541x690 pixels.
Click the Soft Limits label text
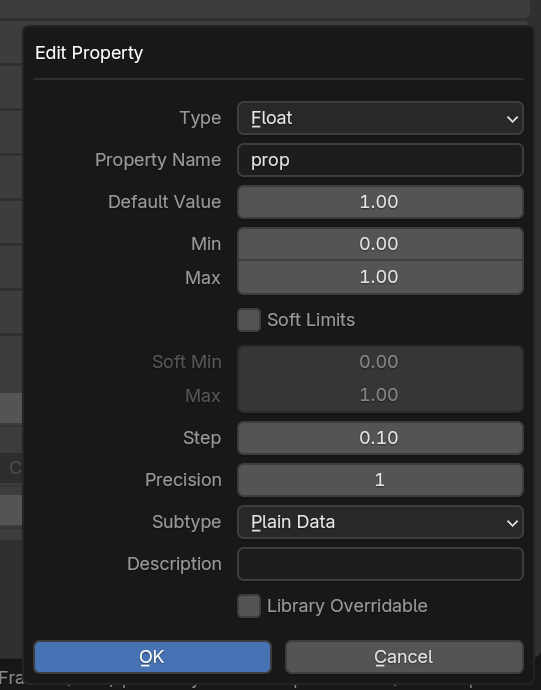pos(311,320)
